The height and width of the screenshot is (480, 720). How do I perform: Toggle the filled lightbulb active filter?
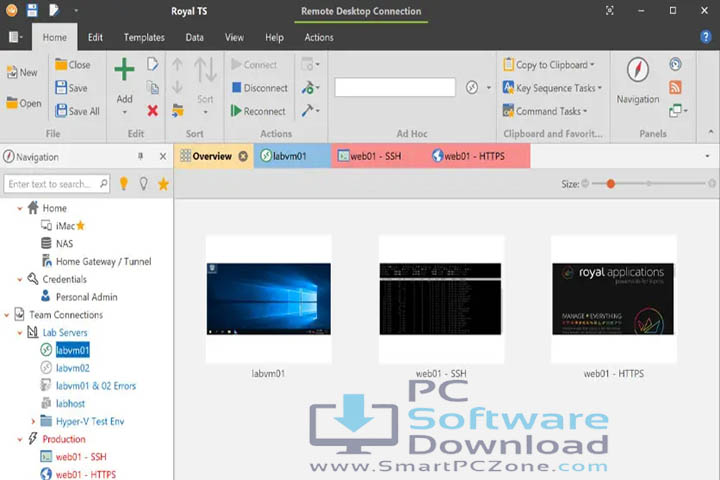pos(124,184)
